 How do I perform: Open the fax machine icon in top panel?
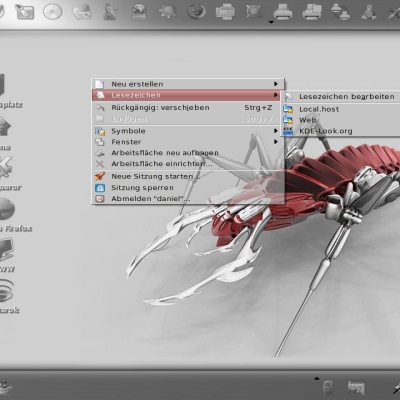pyautogui.click(x=225, y=12)
